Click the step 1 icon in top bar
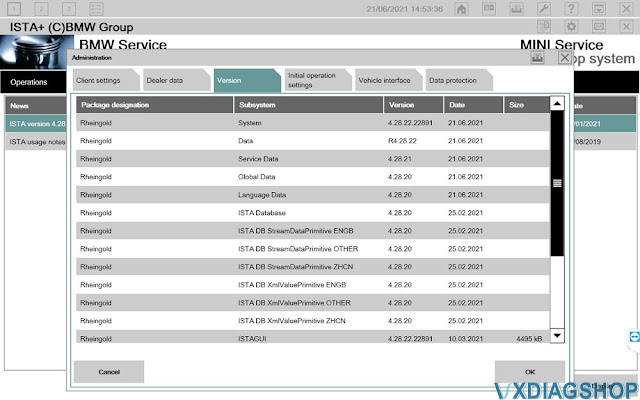 (14, 8)
